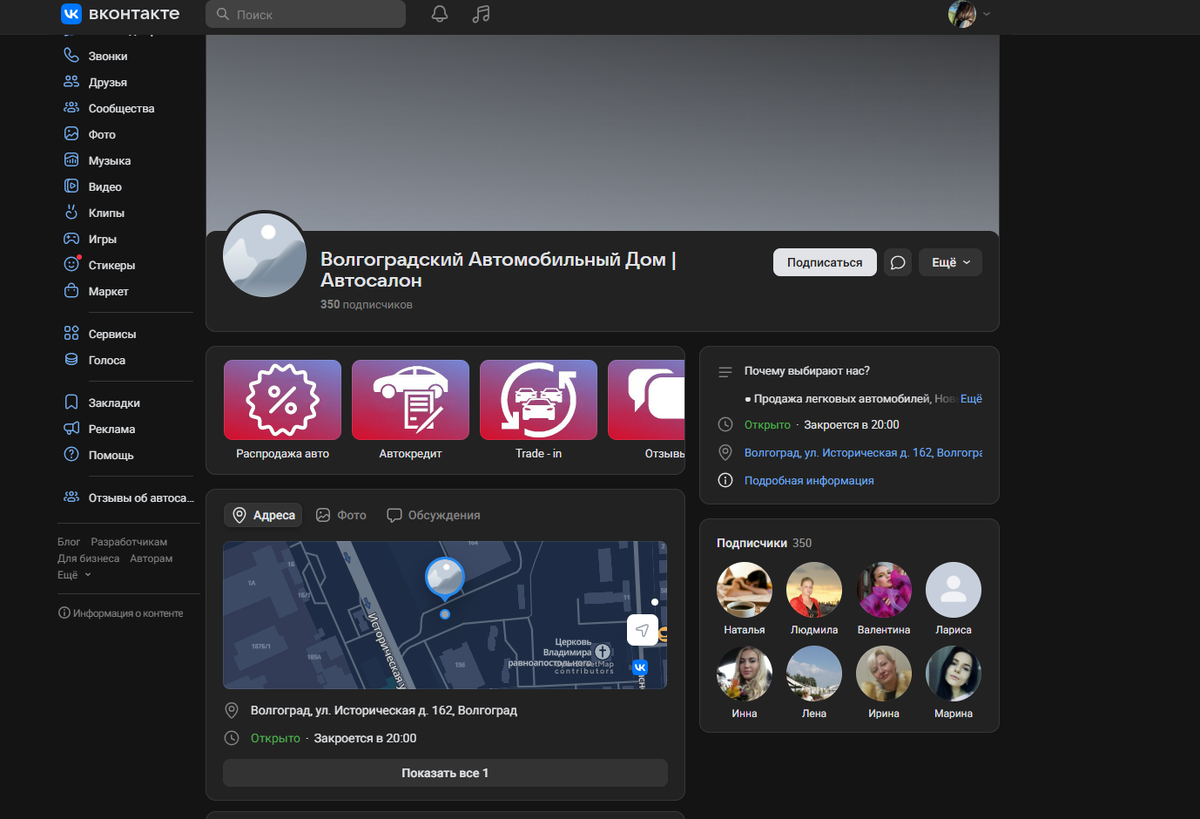
Task: Open subscriber Валентина's profile
Action: (884, 598)
